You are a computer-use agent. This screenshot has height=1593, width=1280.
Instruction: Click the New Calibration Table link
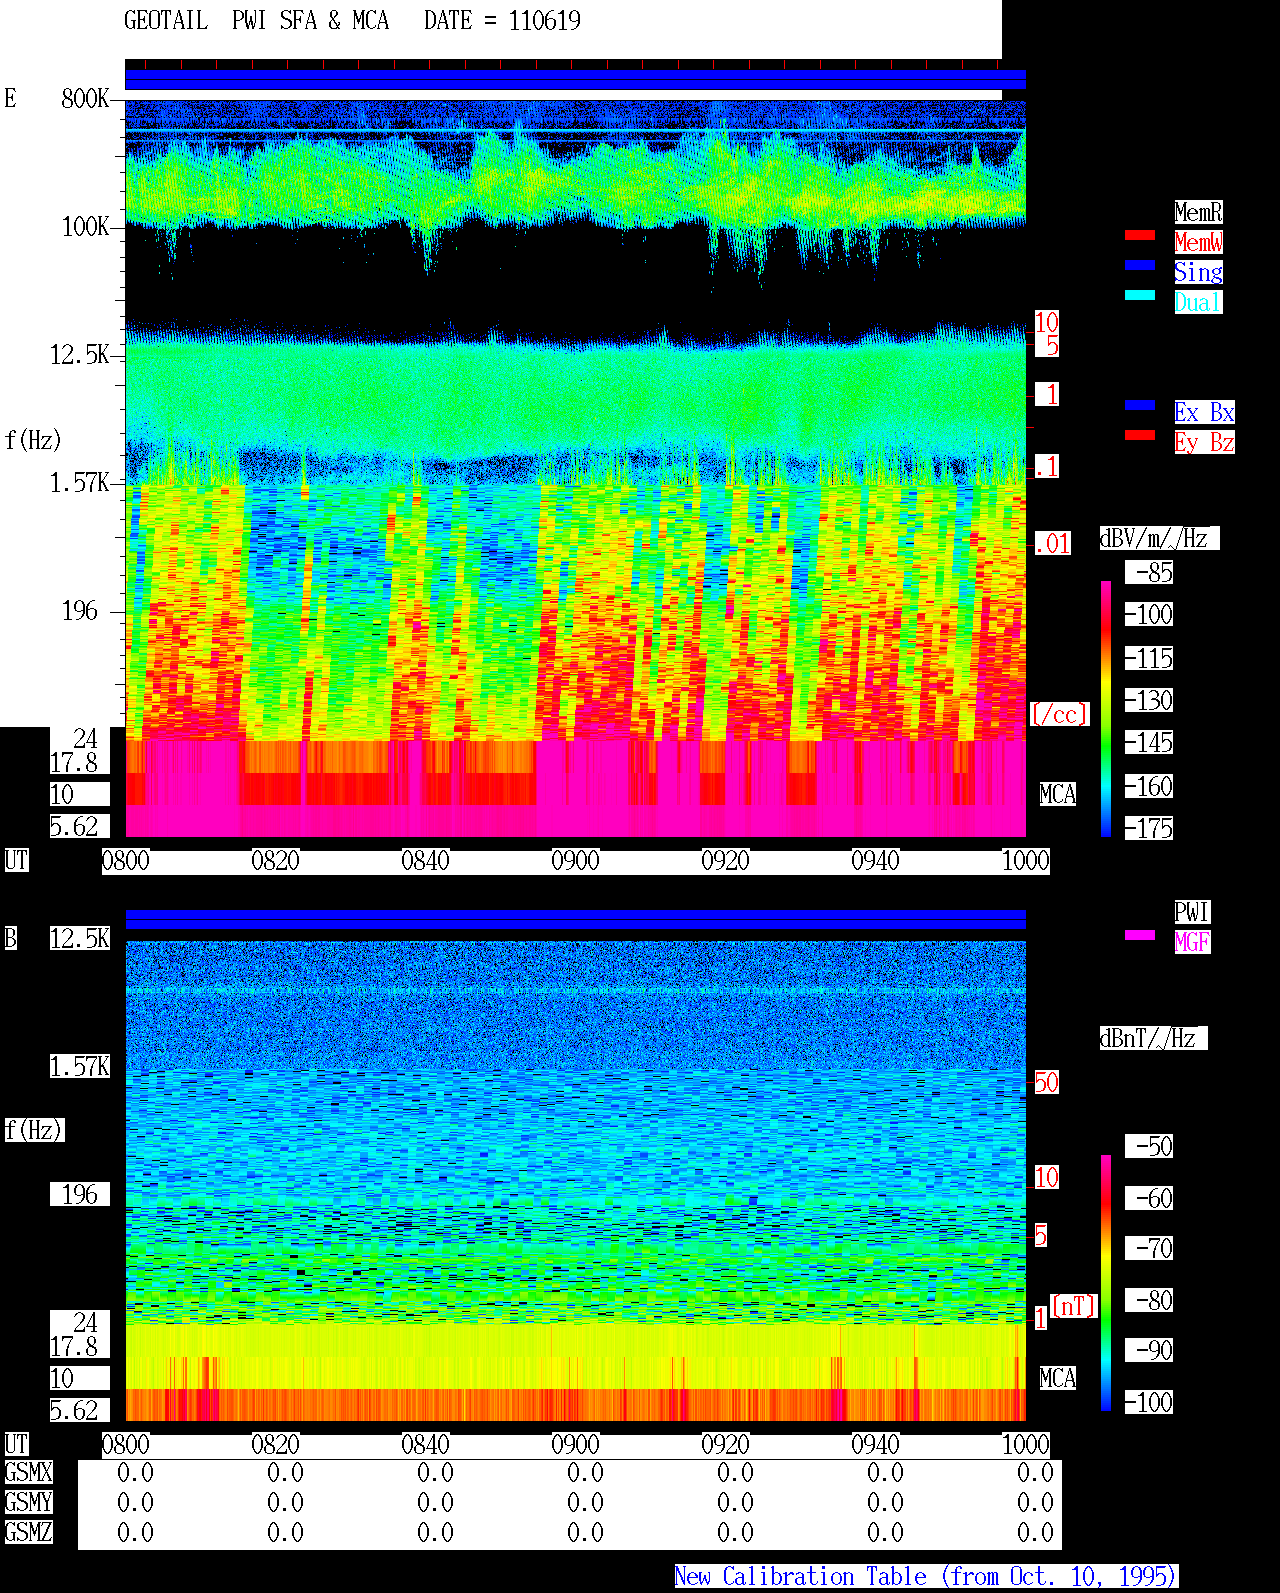point(926,1577)
